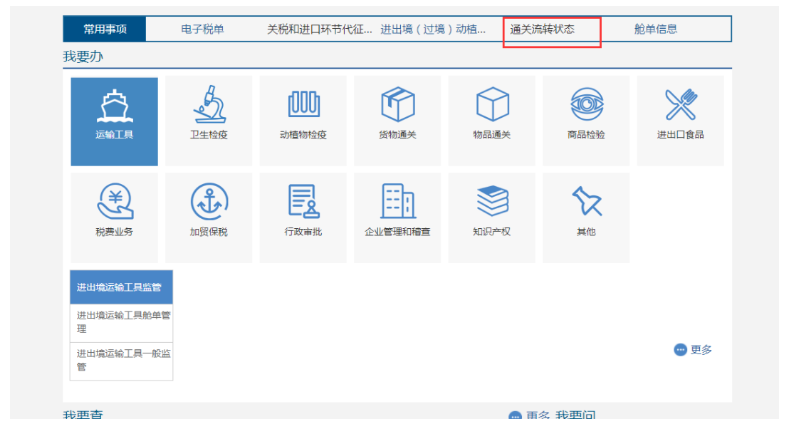Viewport: 788px width, 429px height.
Task: Choose 进出境运输工具舱单管理 submenu item
Action: pyautogui.click(x=121, y=323)
